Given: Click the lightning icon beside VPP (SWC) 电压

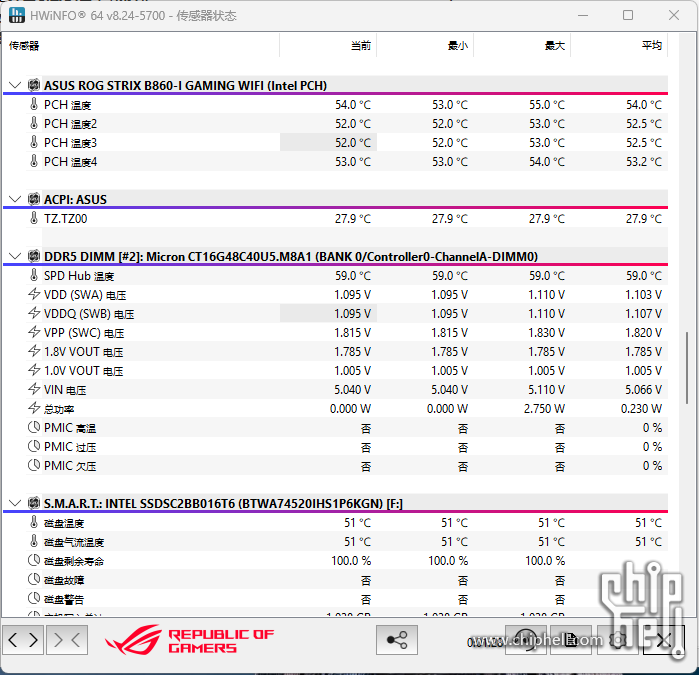Looking at the screenshot, I should [x=34, y=332].
